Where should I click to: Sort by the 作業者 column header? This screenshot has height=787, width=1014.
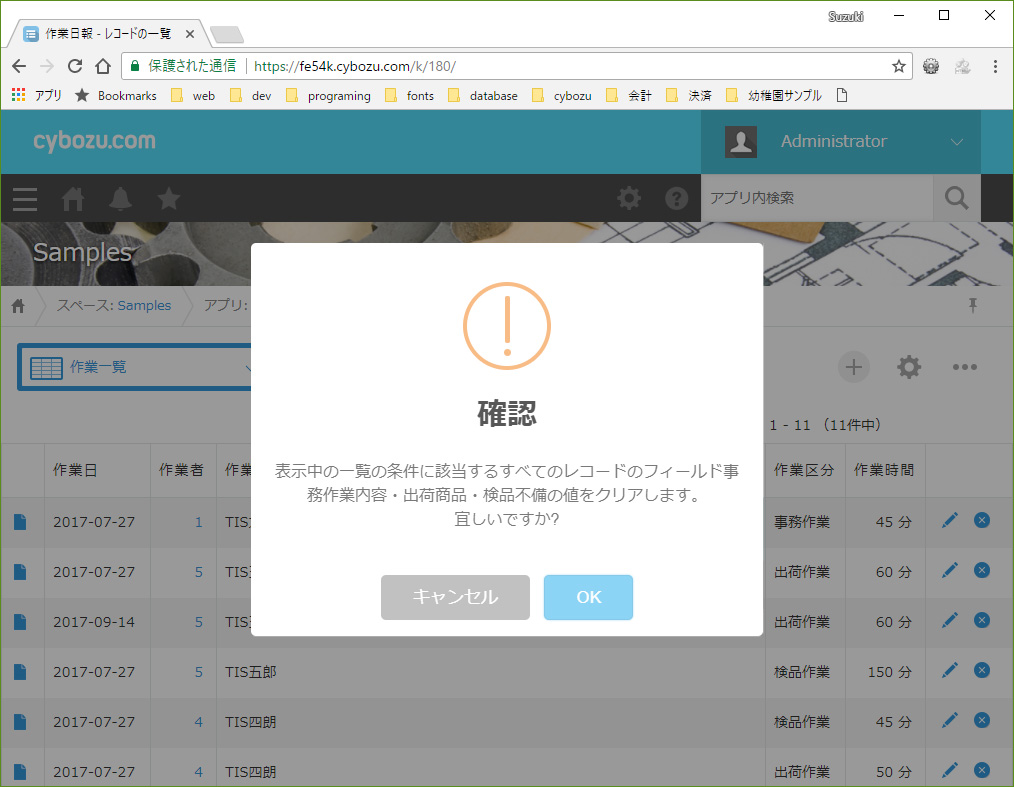coord(181,470)
